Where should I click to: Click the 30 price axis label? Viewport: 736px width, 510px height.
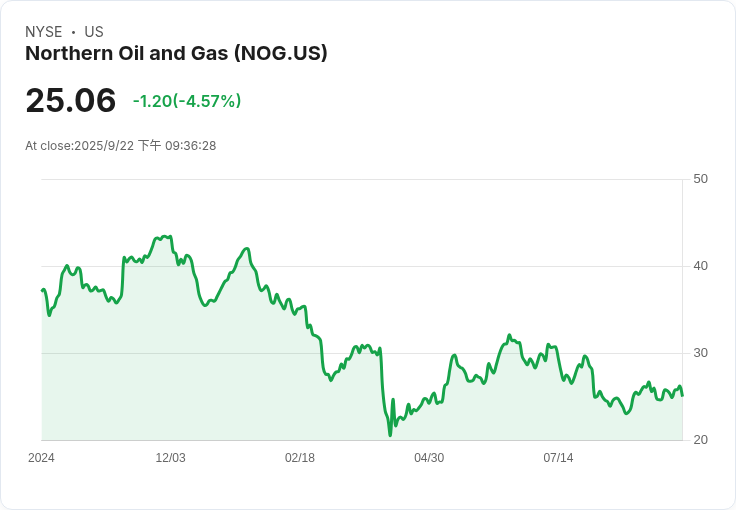click(x=700, y=353)
